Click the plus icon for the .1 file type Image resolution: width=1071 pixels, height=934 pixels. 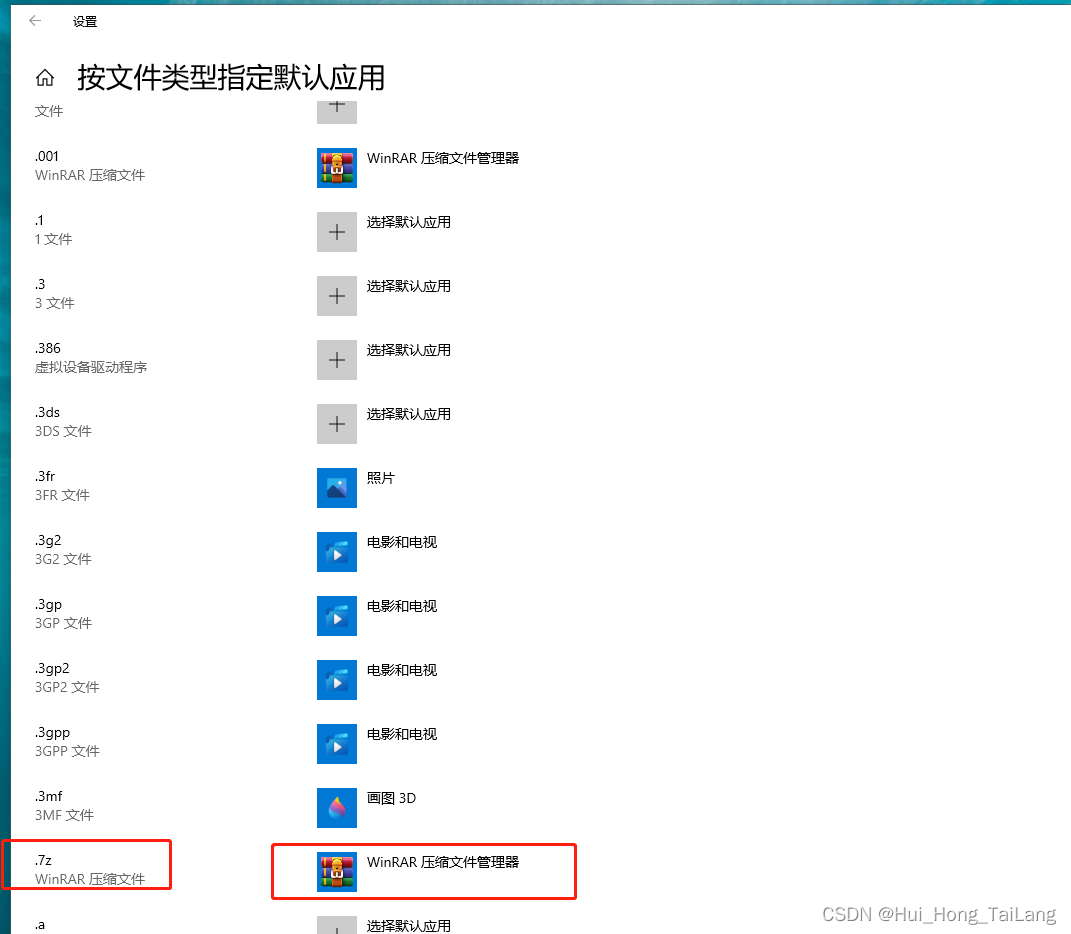[337, 232]
